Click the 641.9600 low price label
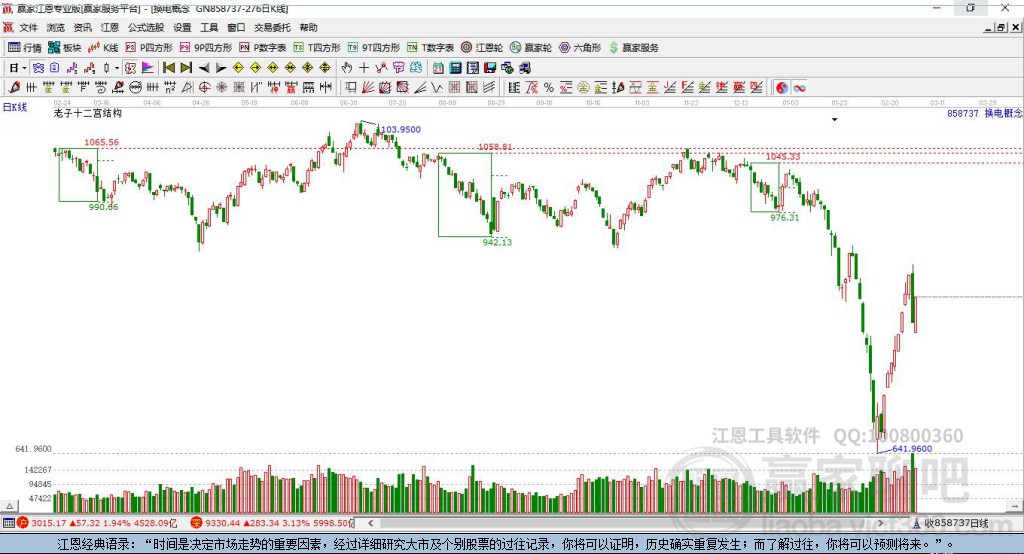The width and height of the screenshot is (1024, 554). coord(912,449)
